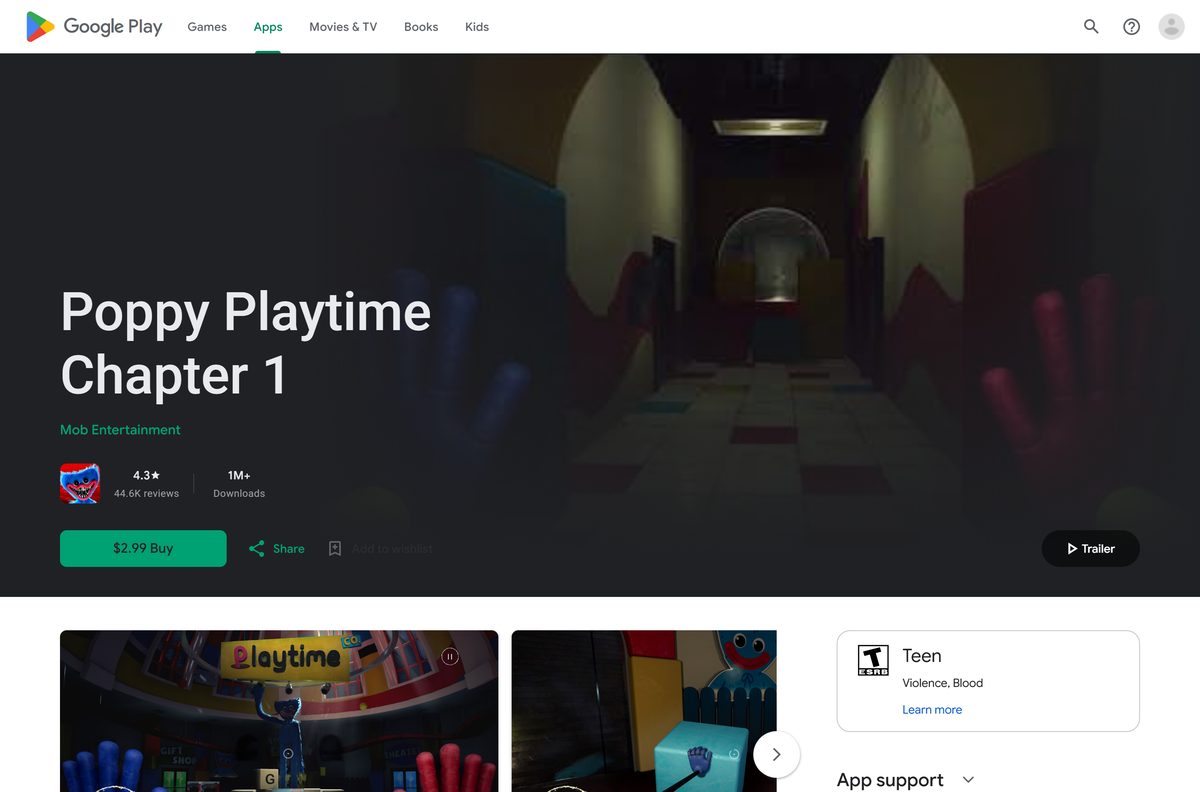Viewport: 1200px width, 792px height.
Task: Play the Trailer
Action: [x=1090, y=548]
